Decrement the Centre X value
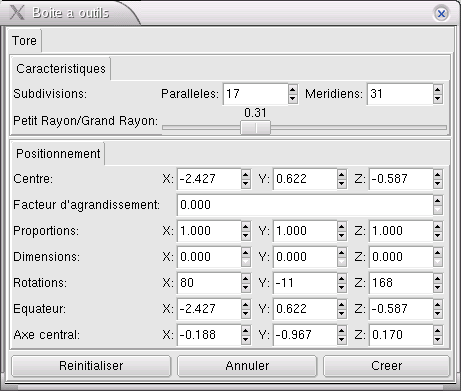 click(x=246, y=184)
